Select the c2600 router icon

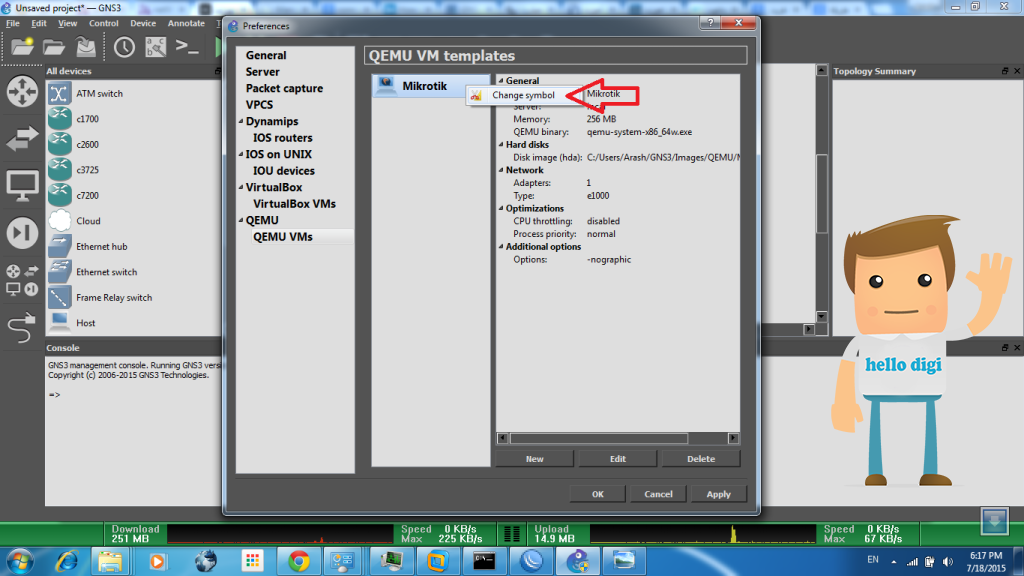click(x=59, y=144)
